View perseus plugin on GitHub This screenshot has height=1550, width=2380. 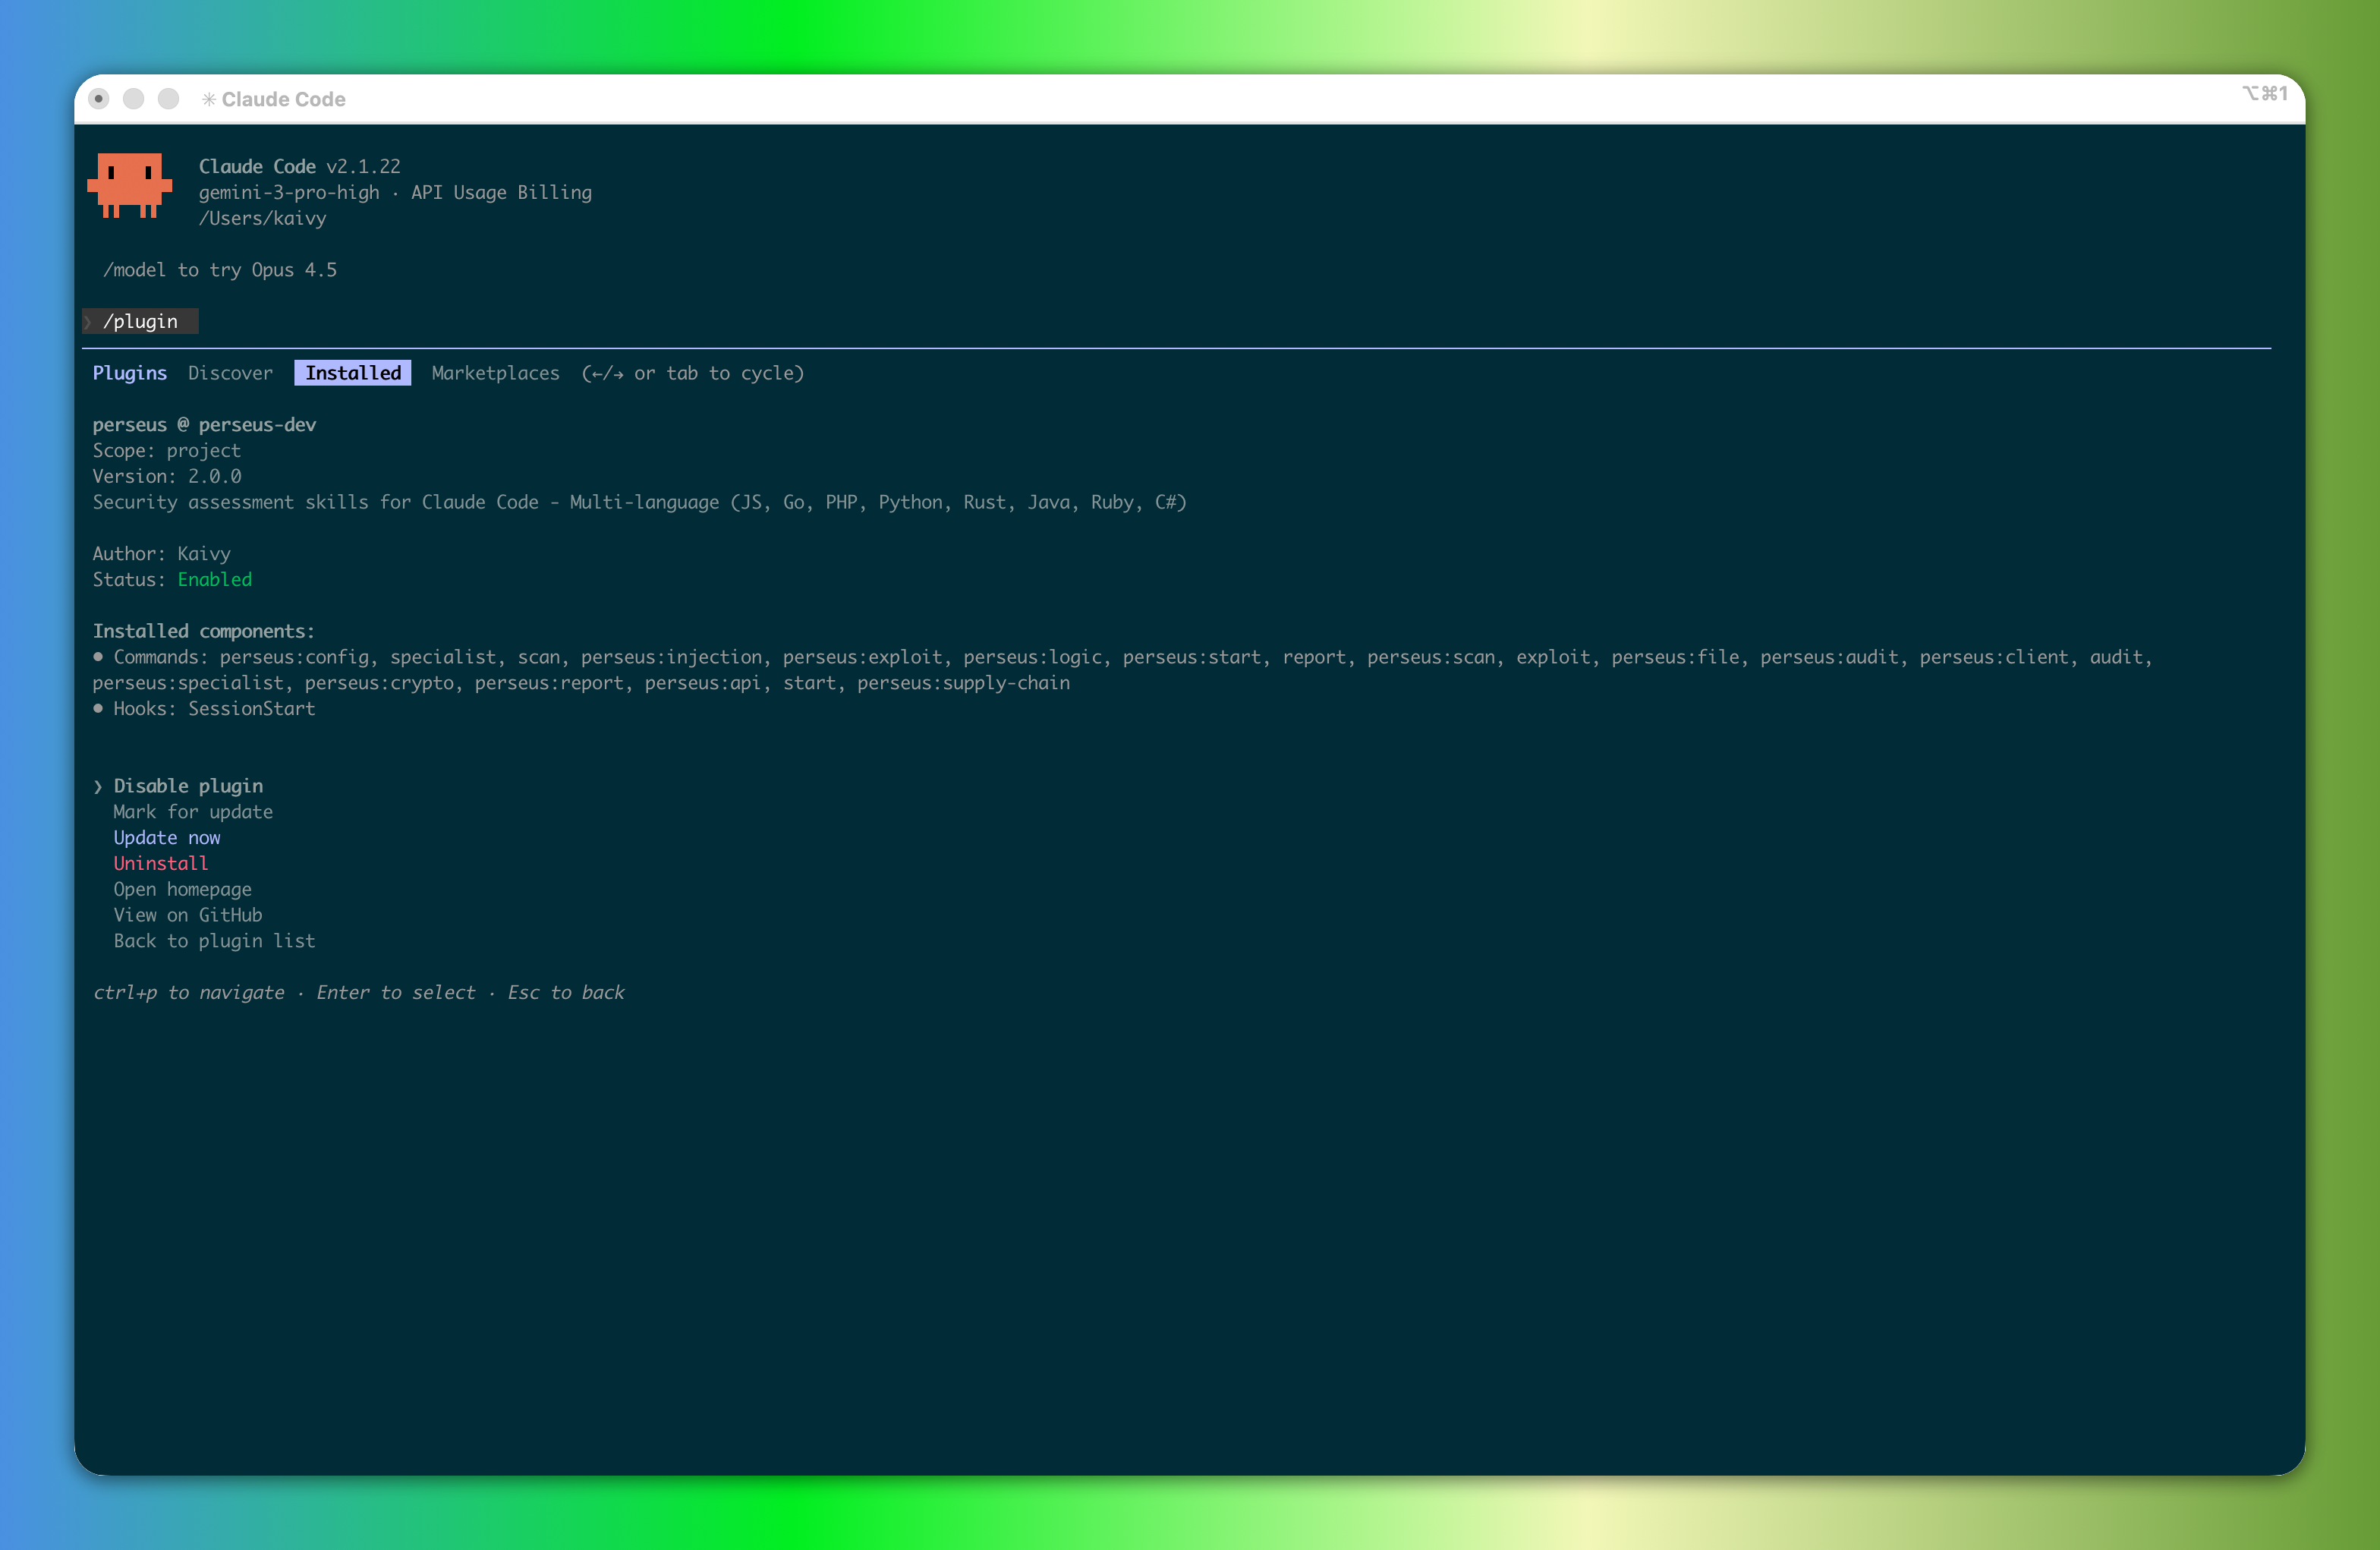point(187,914)
